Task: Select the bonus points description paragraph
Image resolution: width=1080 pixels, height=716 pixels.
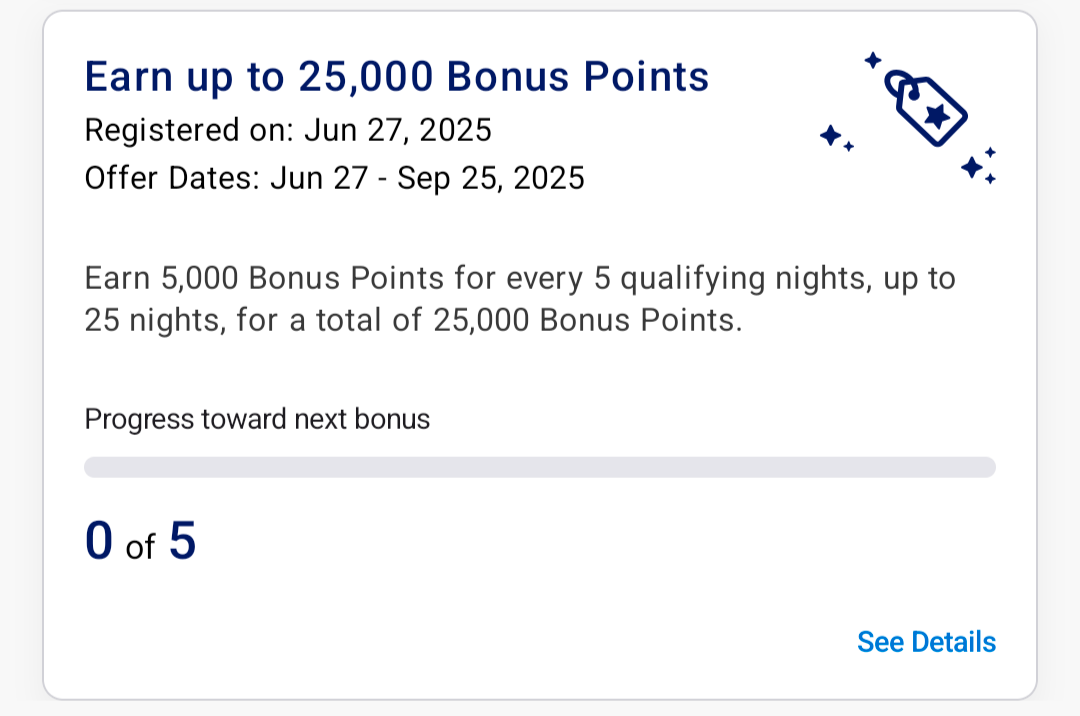Action: pyautogui.click(x=520, y=298)
